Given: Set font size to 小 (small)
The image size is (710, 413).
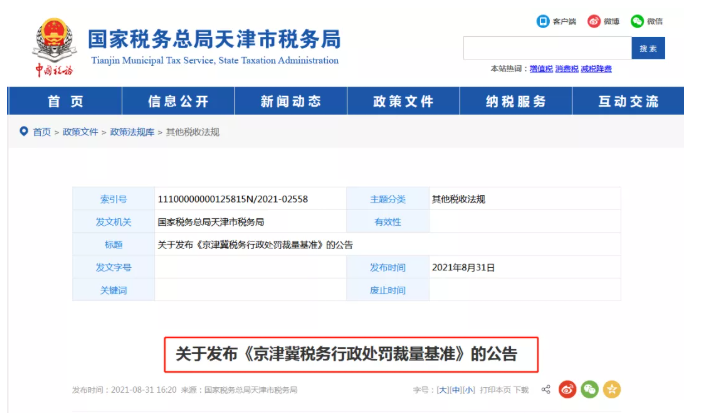Looking at the screenshot, I should [x=468, y=390].
